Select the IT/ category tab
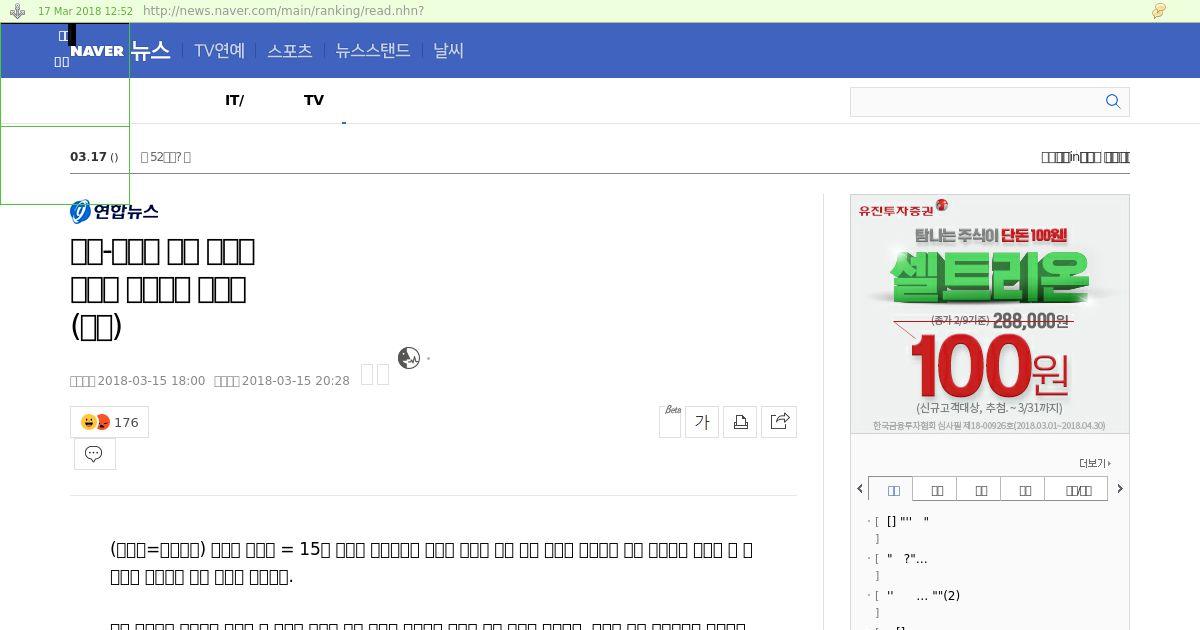This screenshot has width=1200, height=630. 234,100
